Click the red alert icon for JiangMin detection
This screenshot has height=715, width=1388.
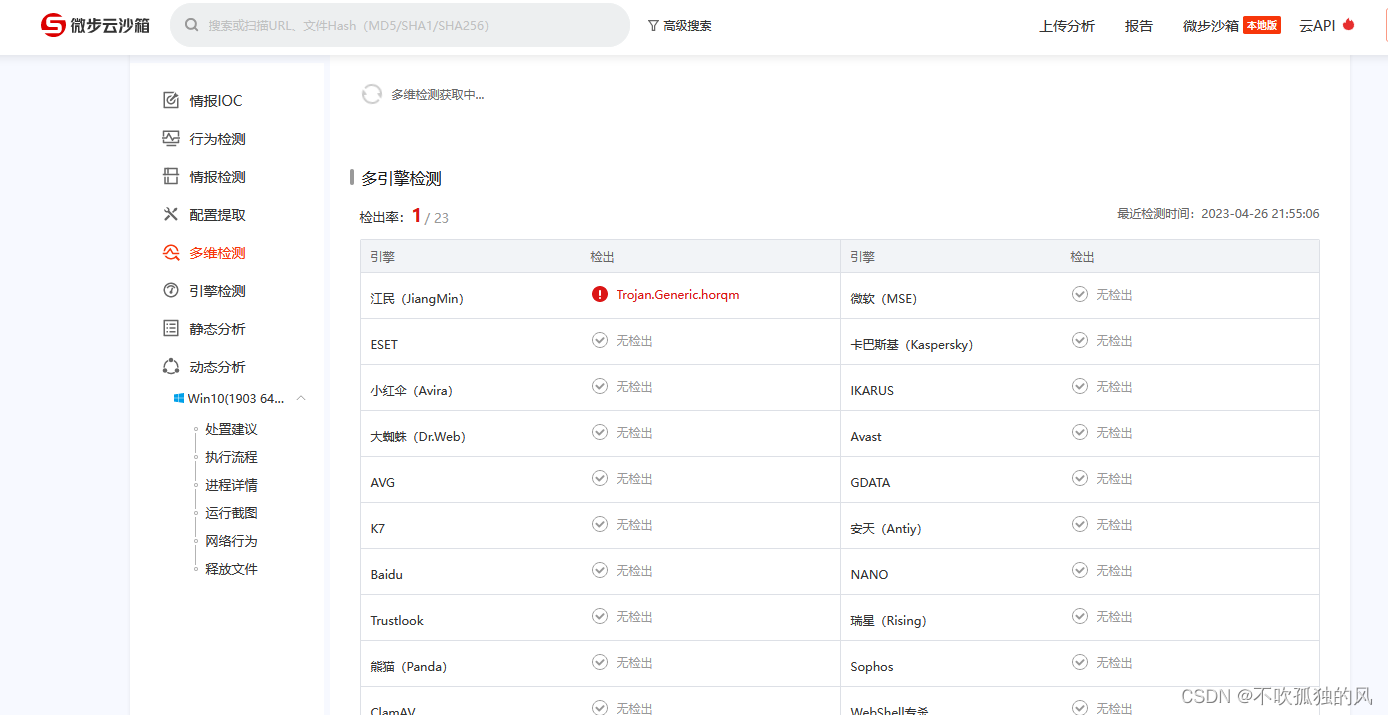tap(600, 294)
